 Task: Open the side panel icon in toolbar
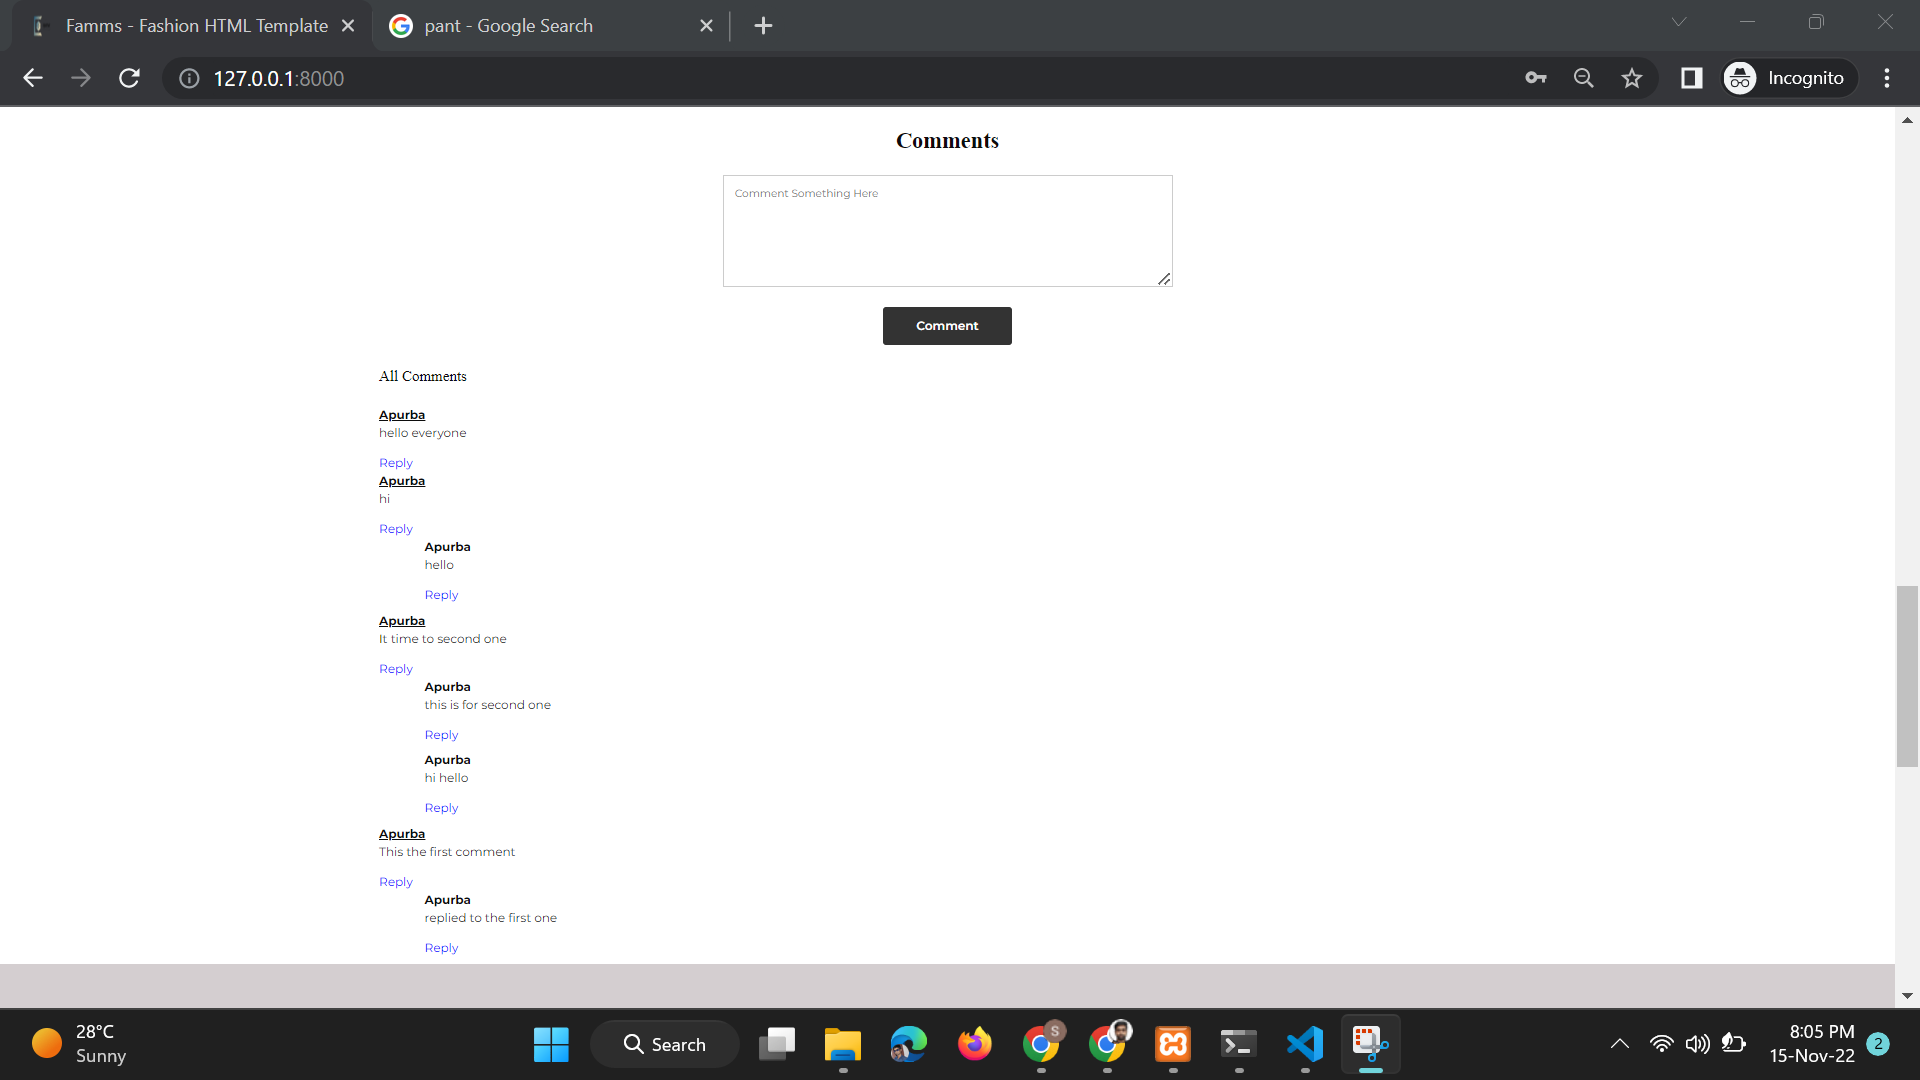point(1691,78)
